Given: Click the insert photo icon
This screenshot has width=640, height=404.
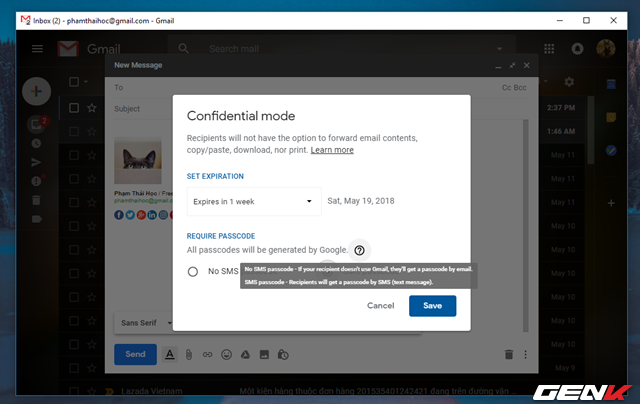Looking at the screenshot, I should [264, 355].
